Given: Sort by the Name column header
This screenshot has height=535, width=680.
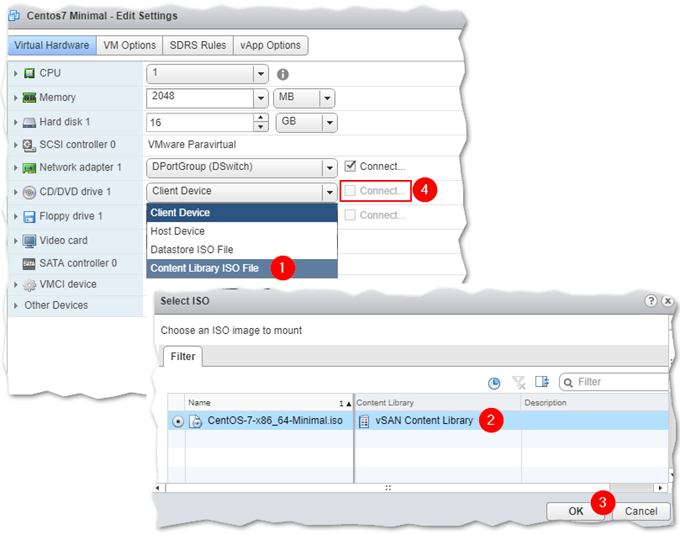Looking at the screenshot, I should coord(269,403).
